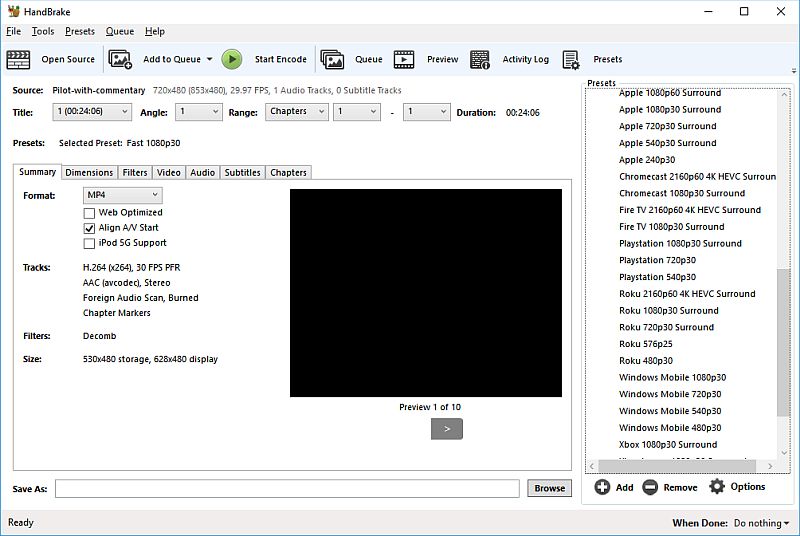
Task: Click the Add preset plus icon
Action: point(602,487)
